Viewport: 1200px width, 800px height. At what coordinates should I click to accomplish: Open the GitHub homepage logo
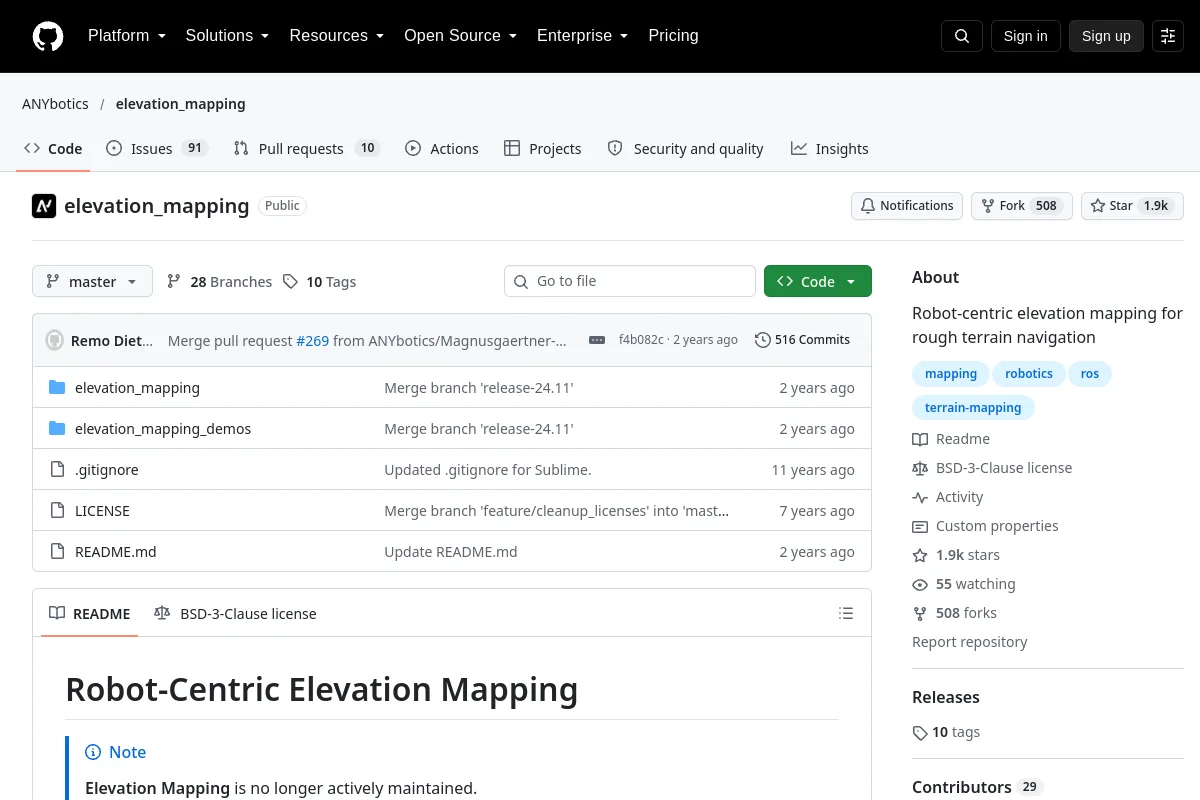click(47, 36)
